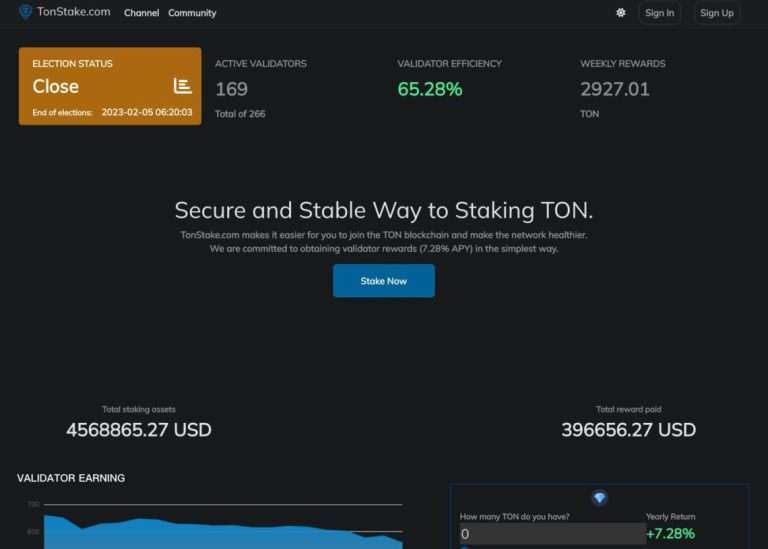
Task: Open the Channel menu item
Action: (141, 13)
